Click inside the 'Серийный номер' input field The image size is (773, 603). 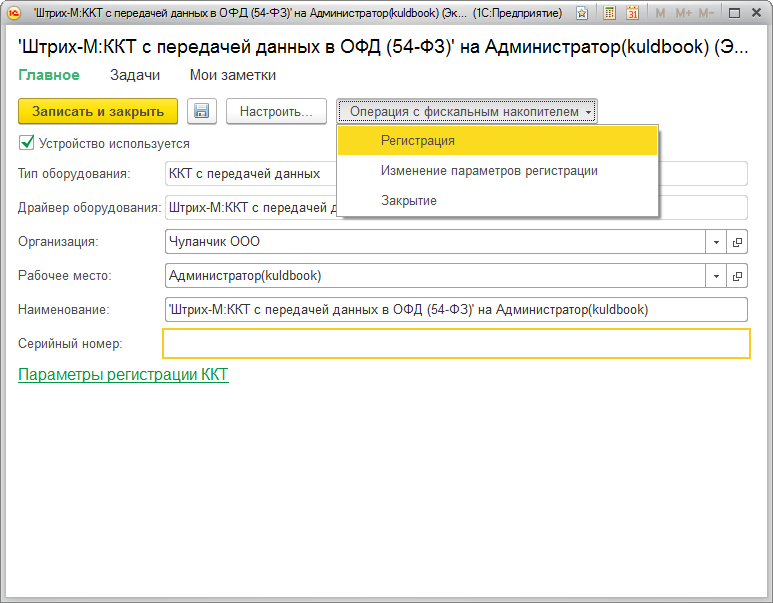[x=456, y=344]
